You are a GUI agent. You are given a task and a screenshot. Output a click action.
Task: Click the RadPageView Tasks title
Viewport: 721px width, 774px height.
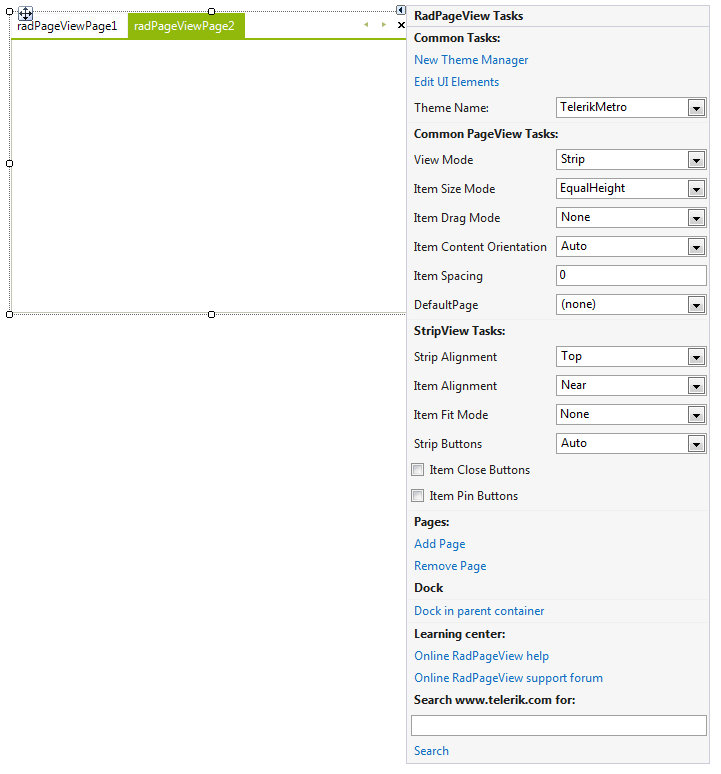tap(468, 16)
